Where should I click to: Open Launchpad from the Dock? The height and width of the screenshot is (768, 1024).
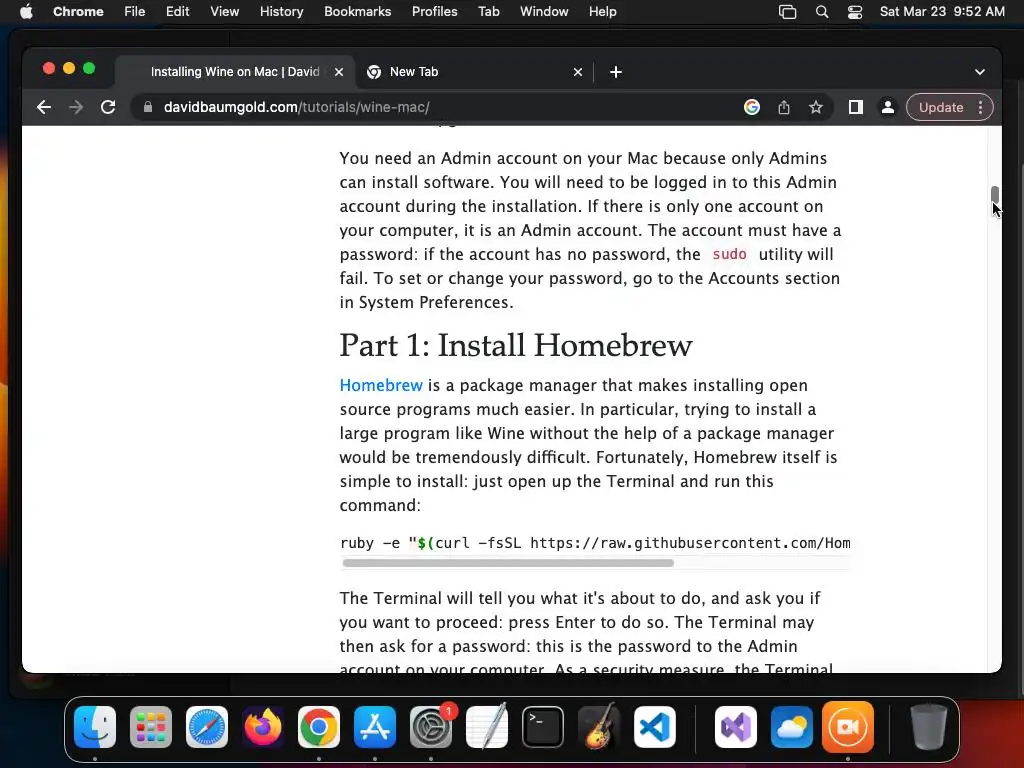pos(151,727)
